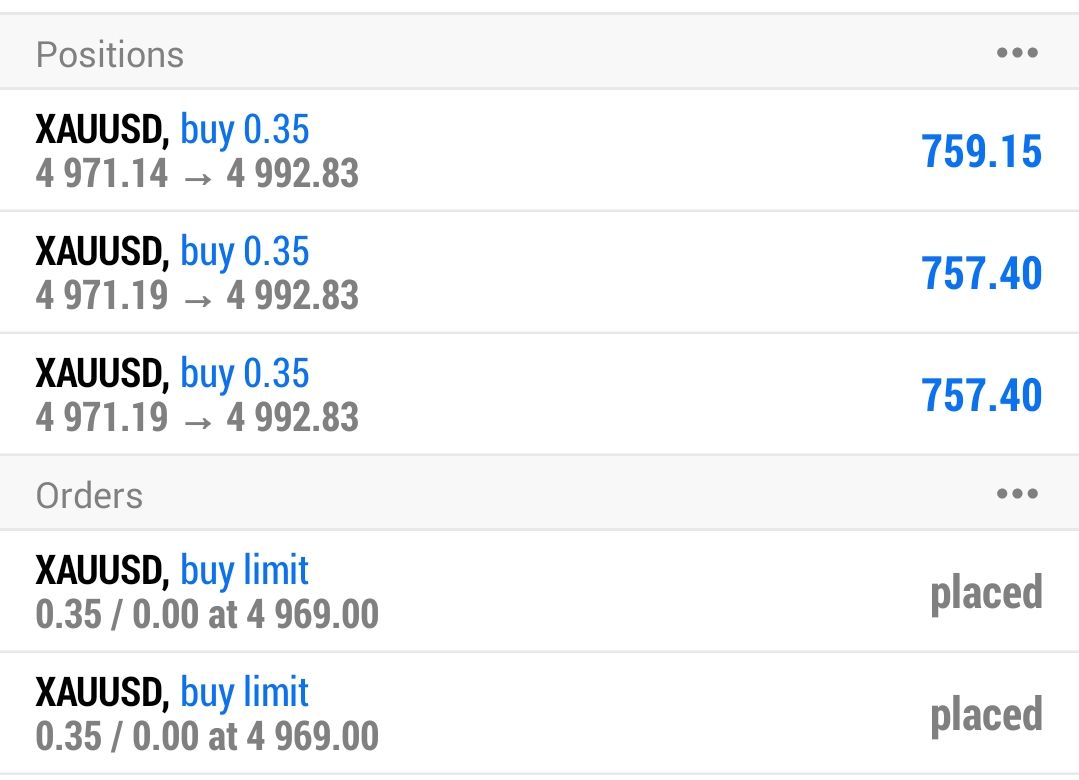Open the second XAUUSD buy limit order
The image size is (1079, 780).
click(x=540, y=714)
